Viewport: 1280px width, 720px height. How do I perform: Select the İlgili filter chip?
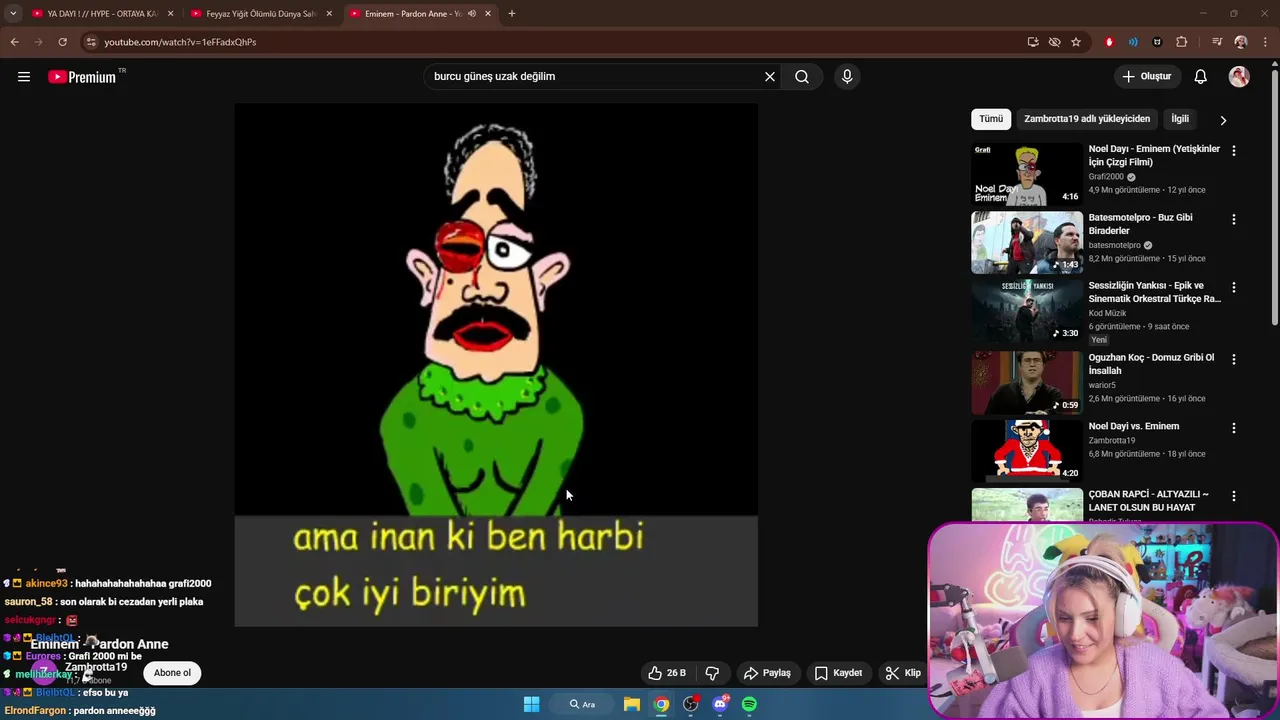click(x=1180, y=119)
